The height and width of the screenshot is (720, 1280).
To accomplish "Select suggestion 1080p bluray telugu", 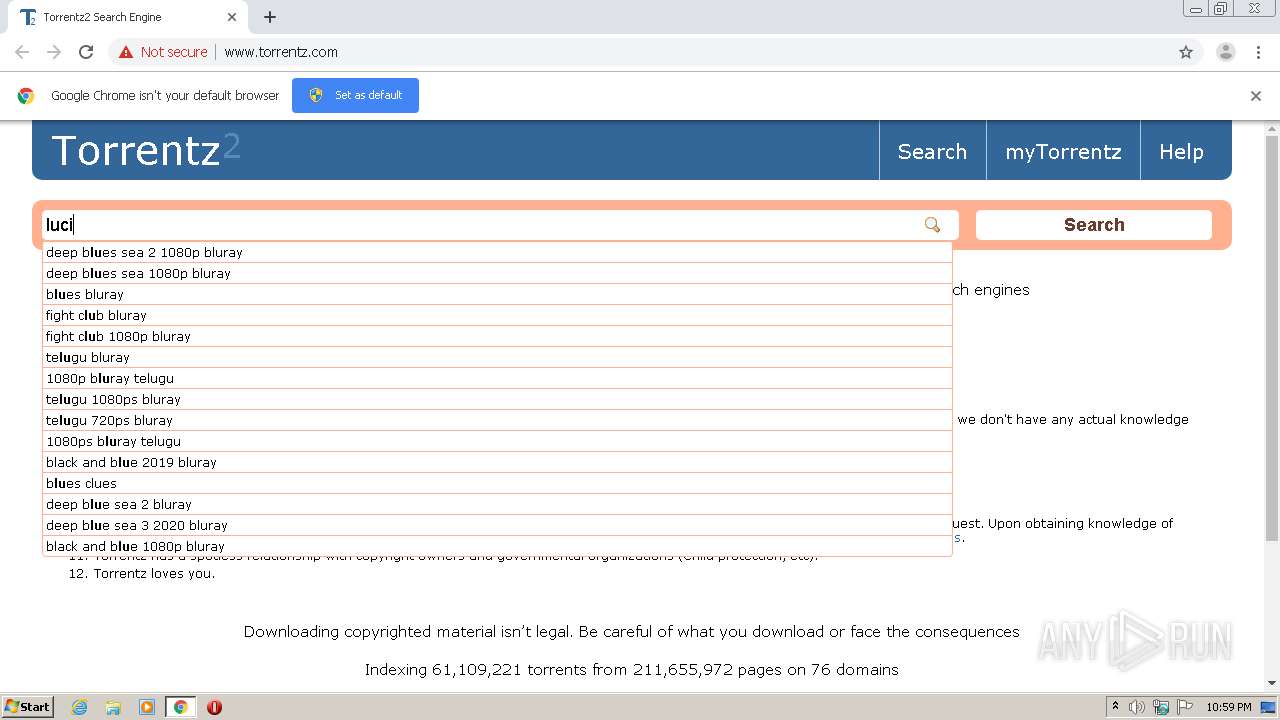I will click(497, 378).
